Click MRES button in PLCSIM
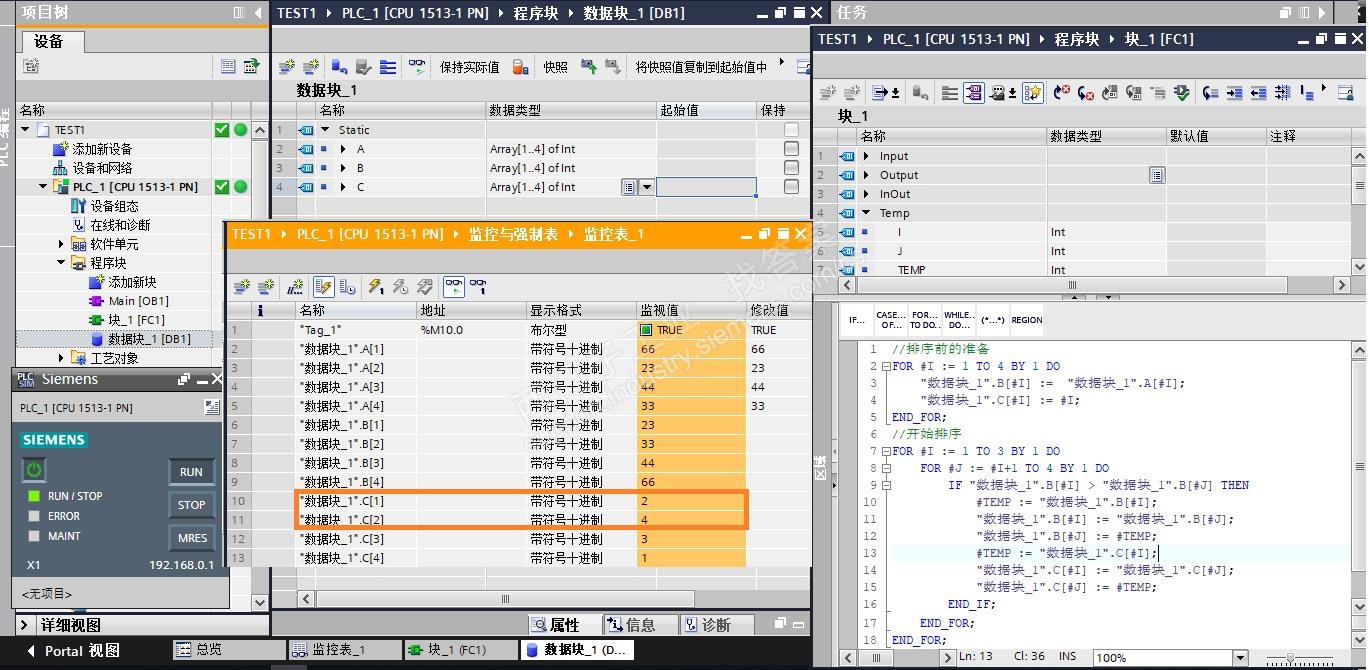The image size is (1369, 670). [191, 538]
